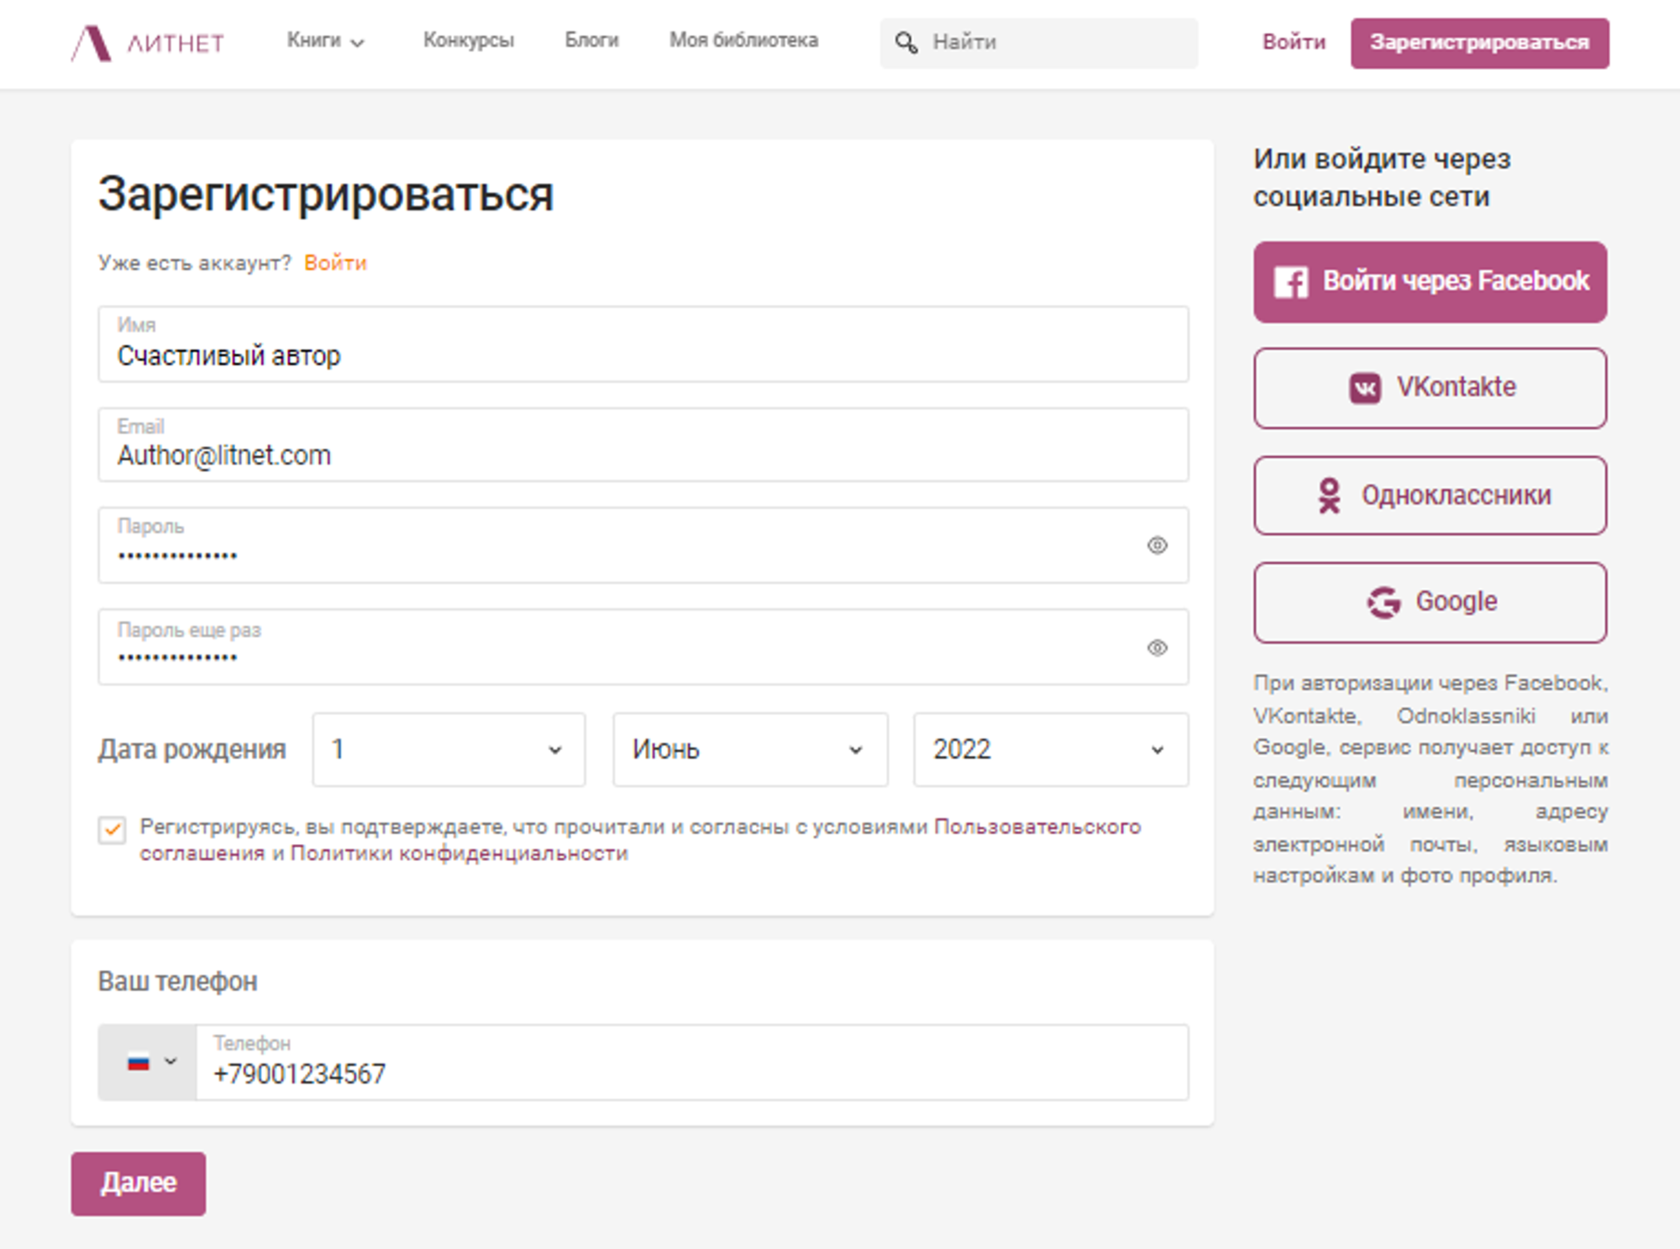Go to Конкурсы page

pos(468,40)
